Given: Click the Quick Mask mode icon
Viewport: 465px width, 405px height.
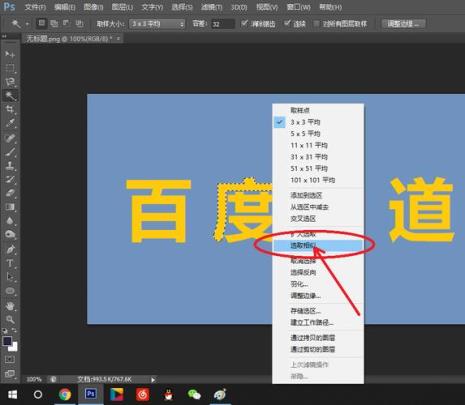Looking at the screenshot, I should coord(10,359).
